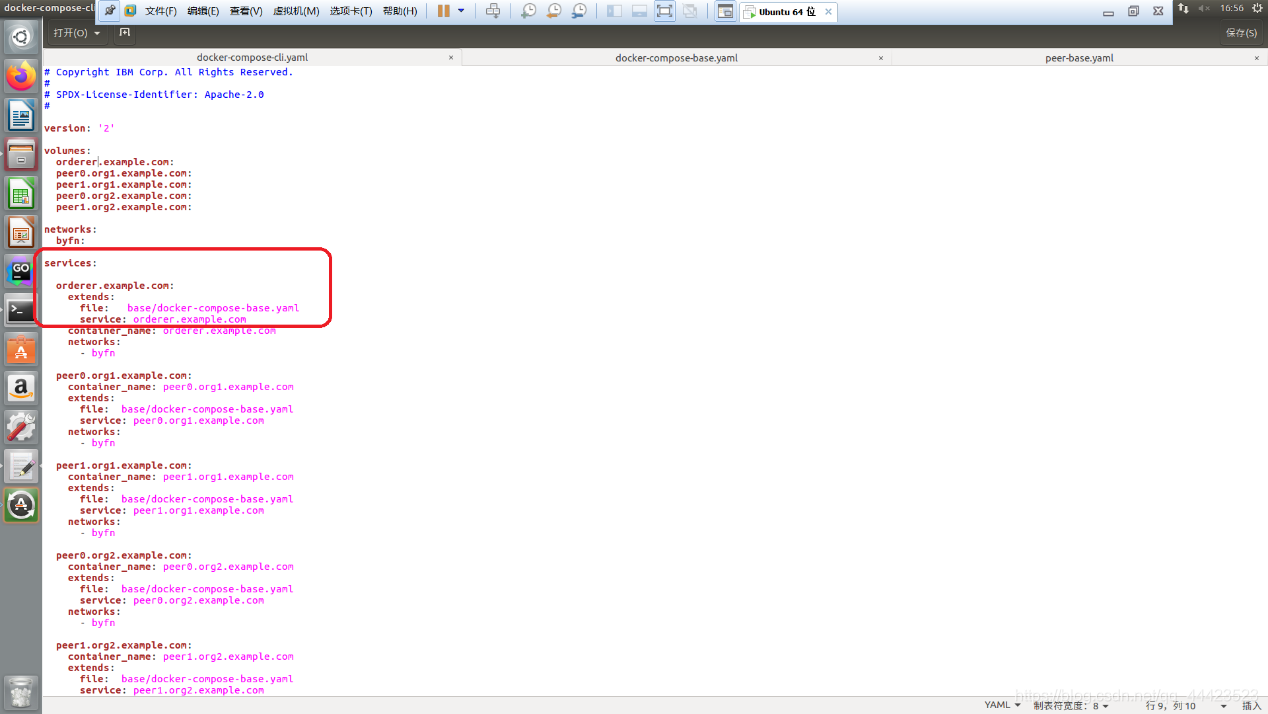Open LibreOffice Writer from the dock
Screen dimensions: 1268x714
click(x=21, y=115)
